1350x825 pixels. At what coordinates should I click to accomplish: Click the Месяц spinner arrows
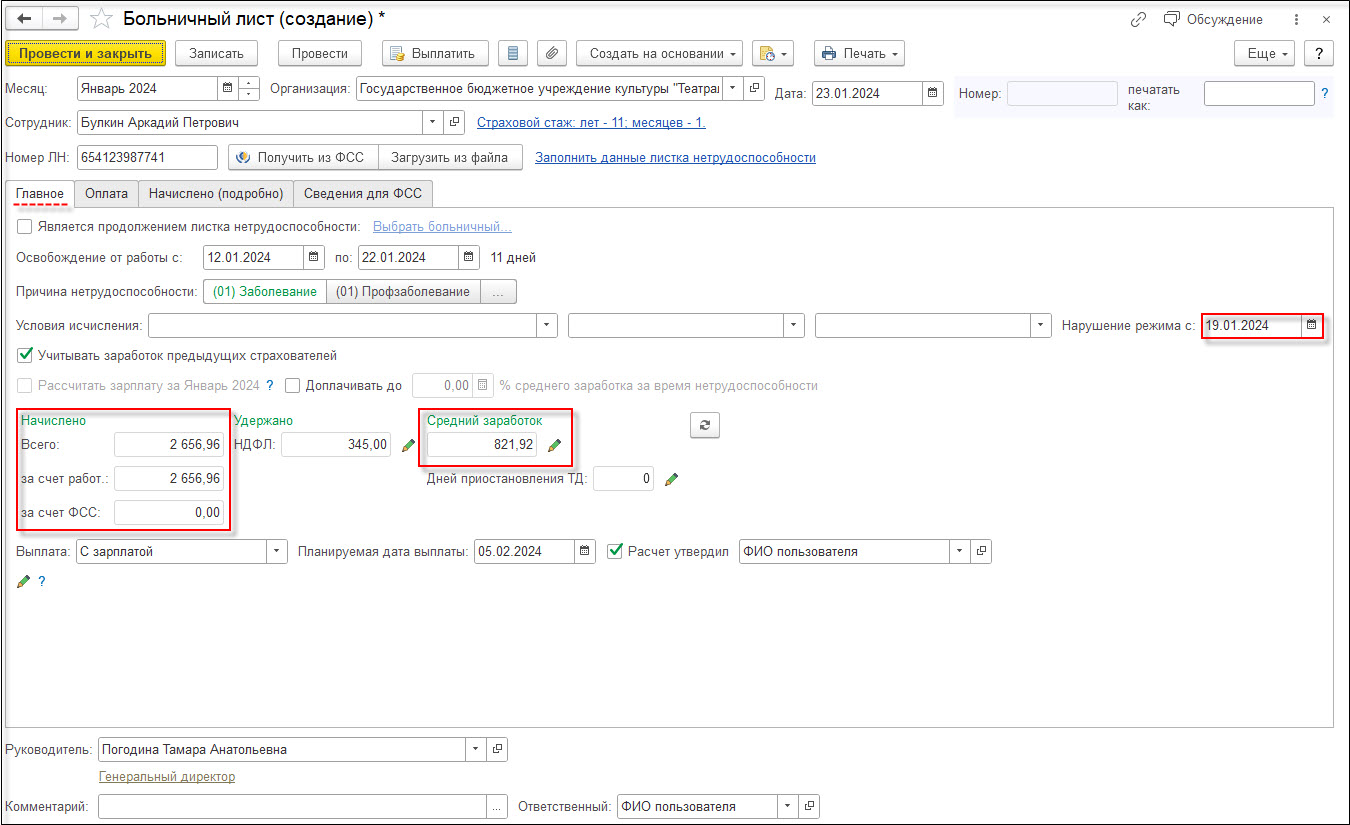249,88
